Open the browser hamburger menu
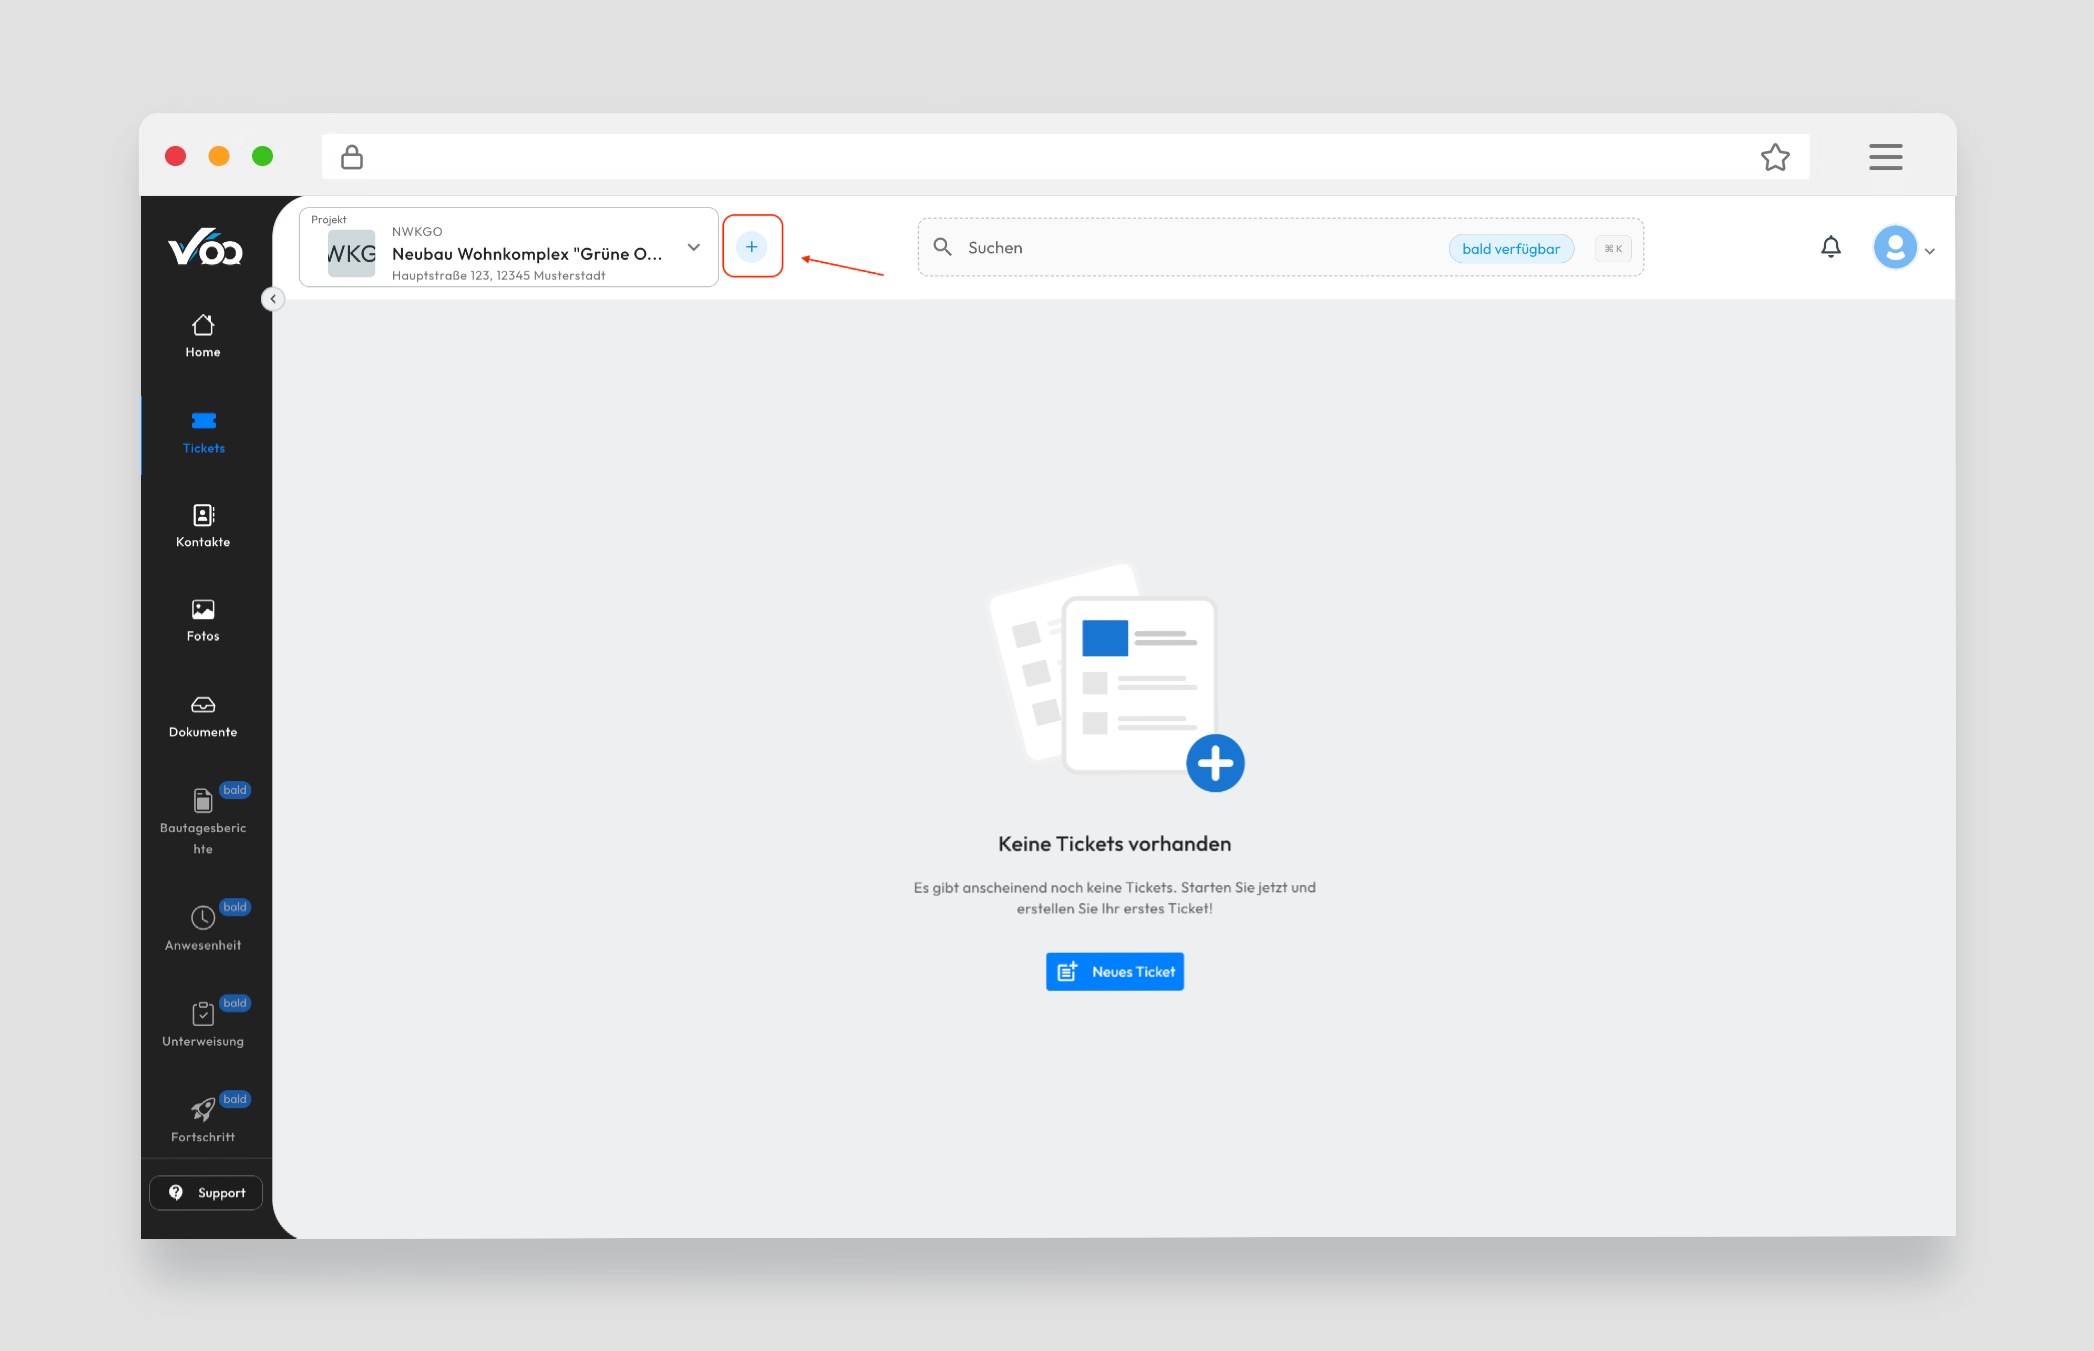This screenshot has width=2094, height=1351. click(1885, 157)
